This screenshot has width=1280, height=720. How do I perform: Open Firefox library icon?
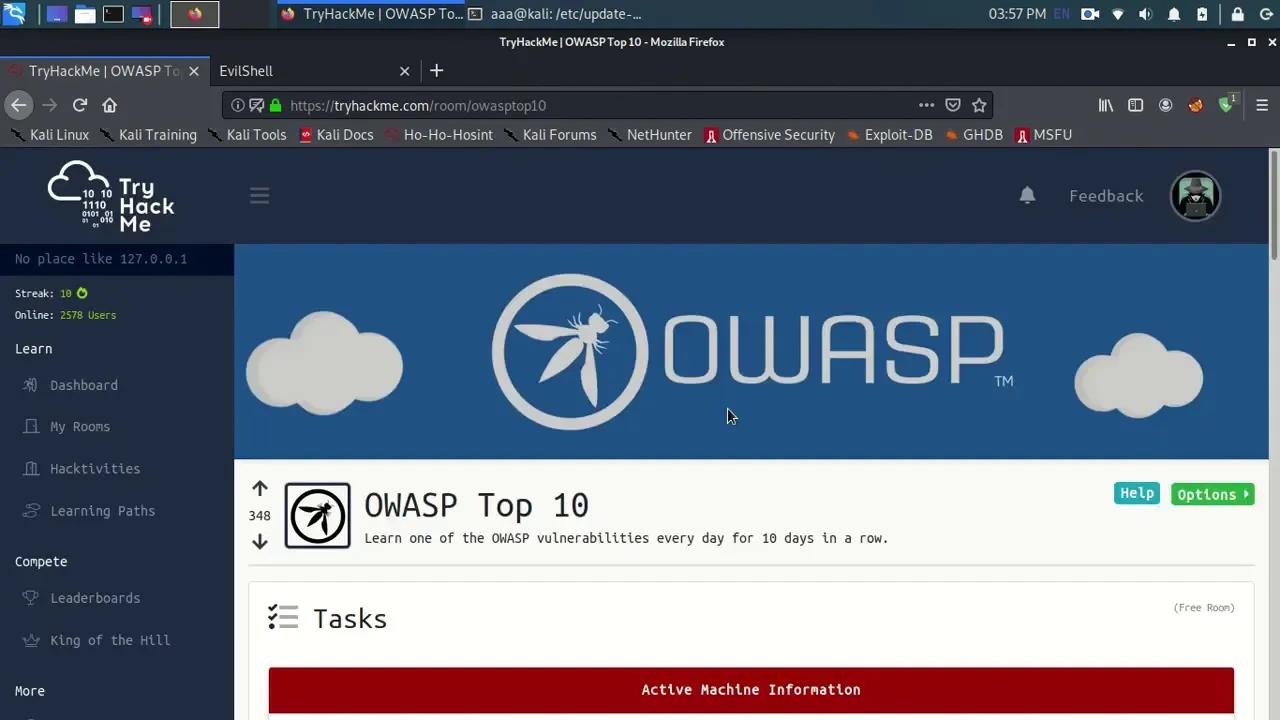(1106, 105)
